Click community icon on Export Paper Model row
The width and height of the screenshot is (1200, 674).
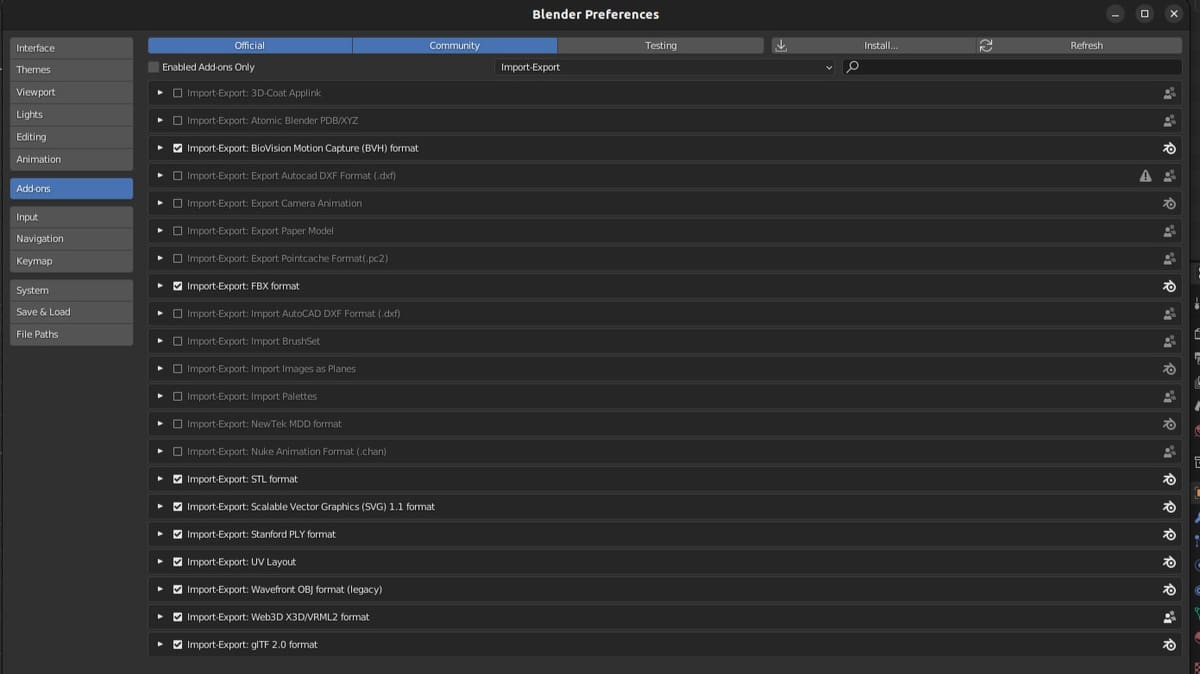(x=1169, y=231)
